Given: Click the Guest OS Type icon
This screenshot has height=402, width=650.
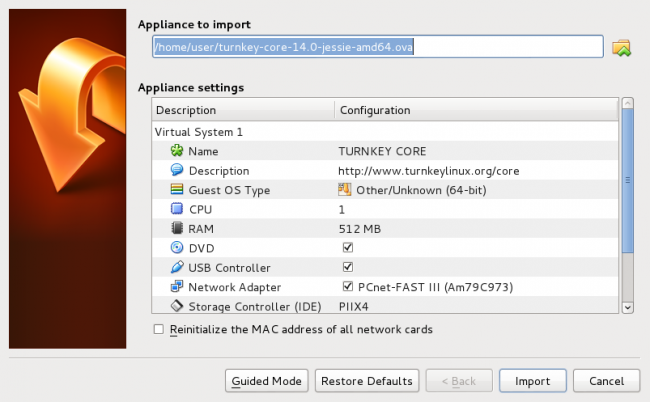Looking at the screenshot, I should (177, 190).
